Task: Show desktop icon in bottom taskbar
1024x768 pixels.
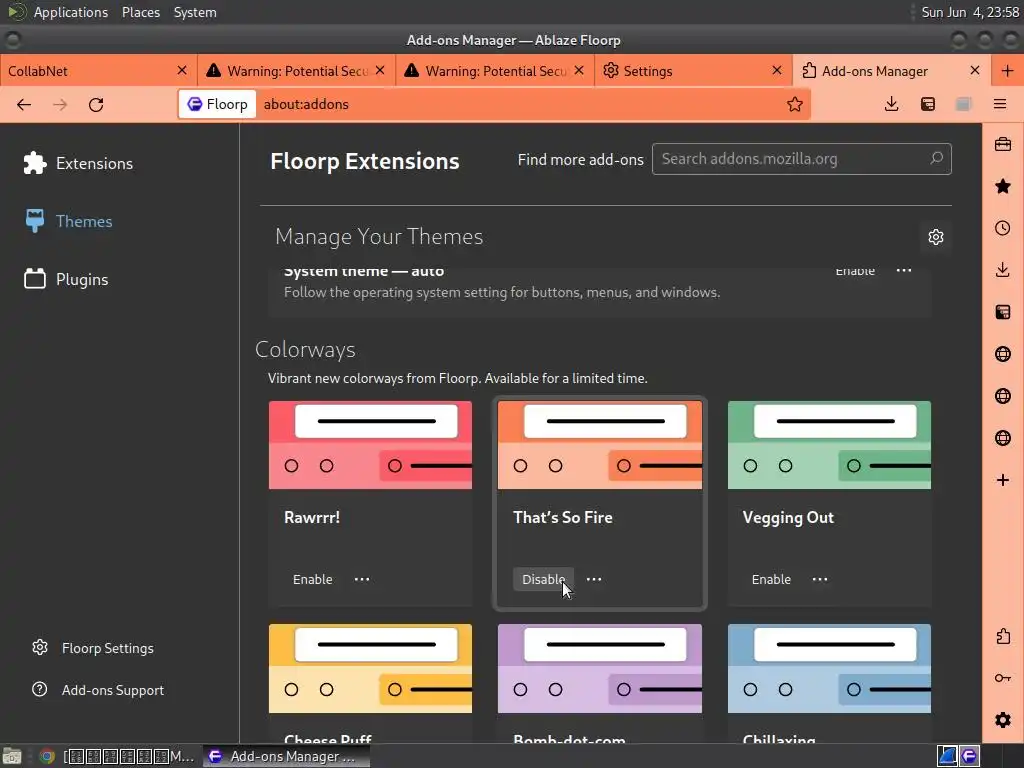Action: pos(12,756)
